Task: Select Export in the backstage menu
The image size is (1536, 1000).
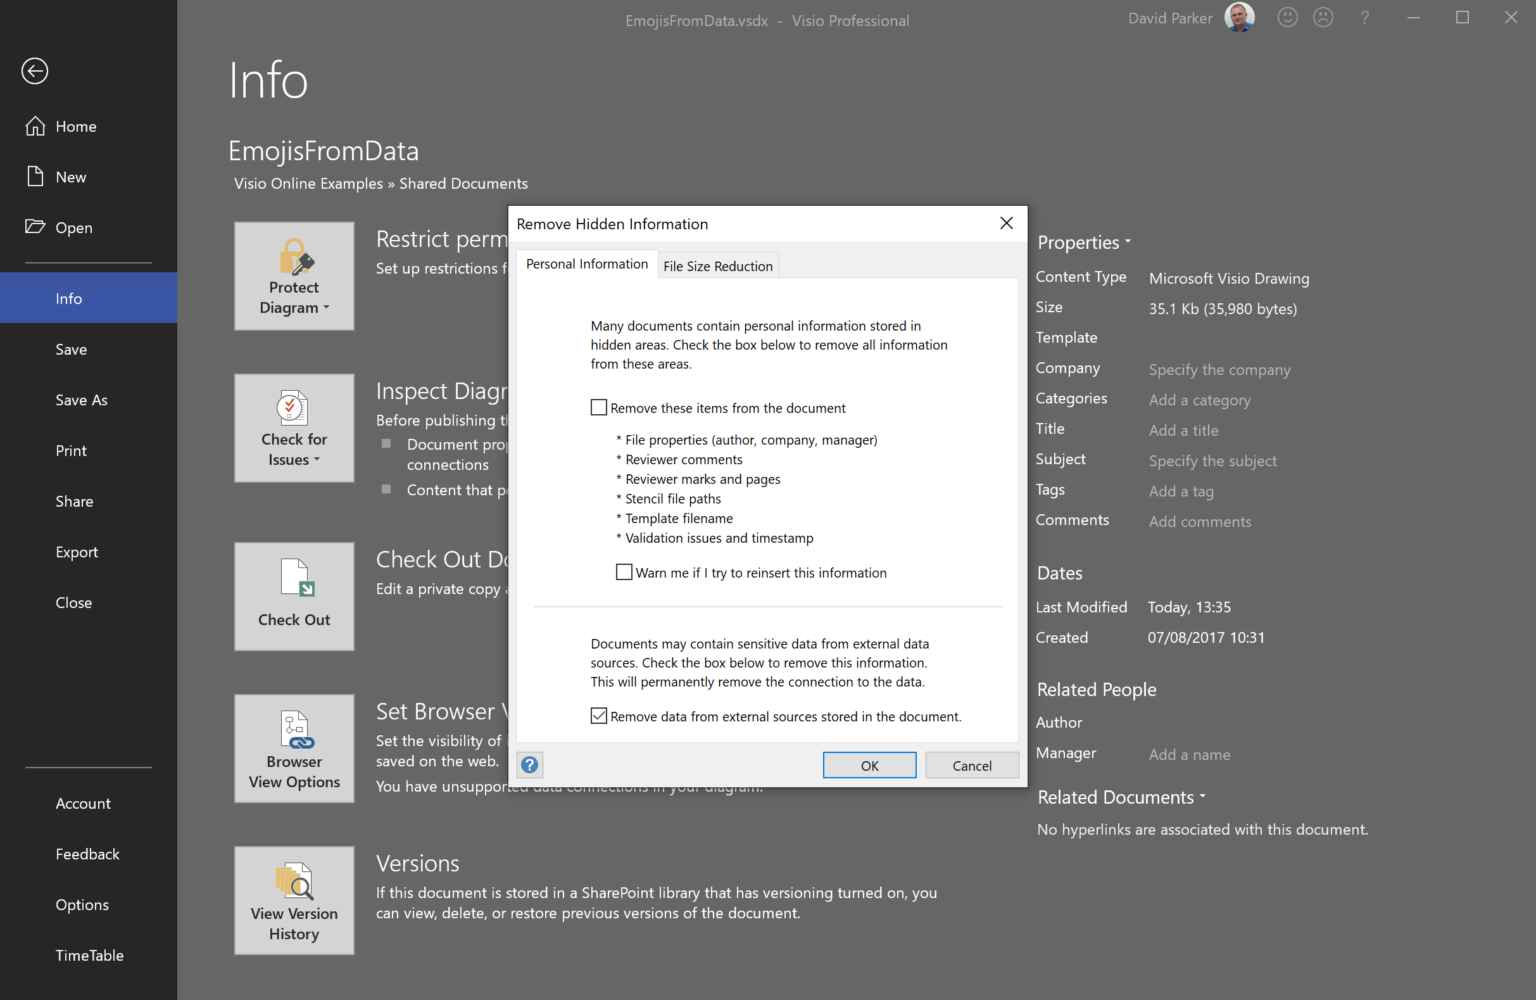Action: [89, 552]
